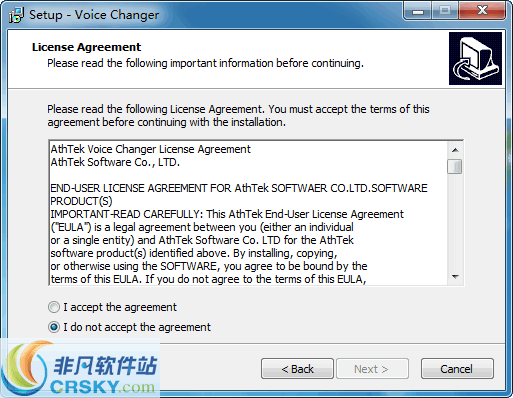Click the scroll down arrow of license text
513x398 pixels.
455,277
